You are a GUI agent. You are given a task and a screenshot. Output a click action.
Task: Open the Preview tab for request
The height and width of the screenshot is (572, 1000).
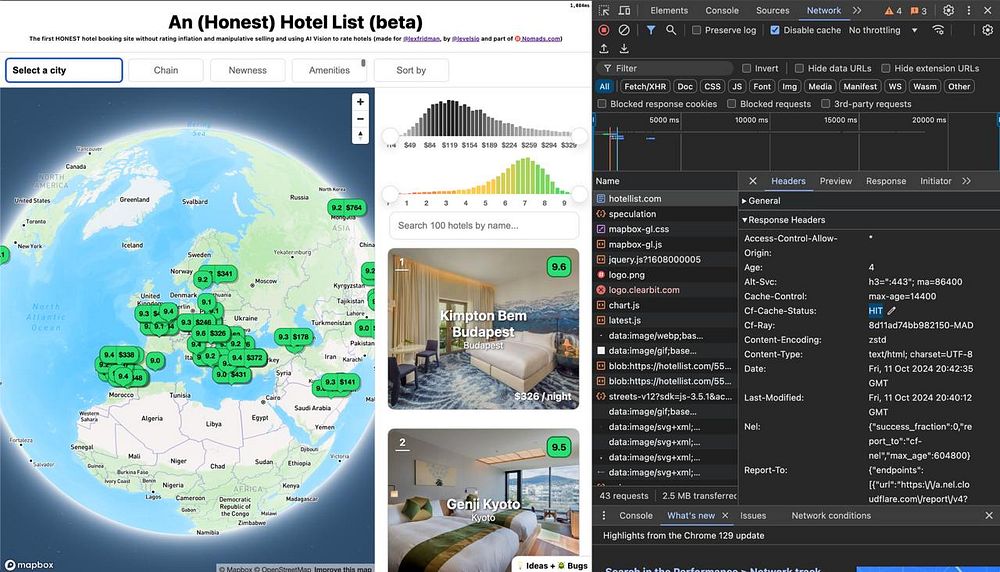pos(835,181)
